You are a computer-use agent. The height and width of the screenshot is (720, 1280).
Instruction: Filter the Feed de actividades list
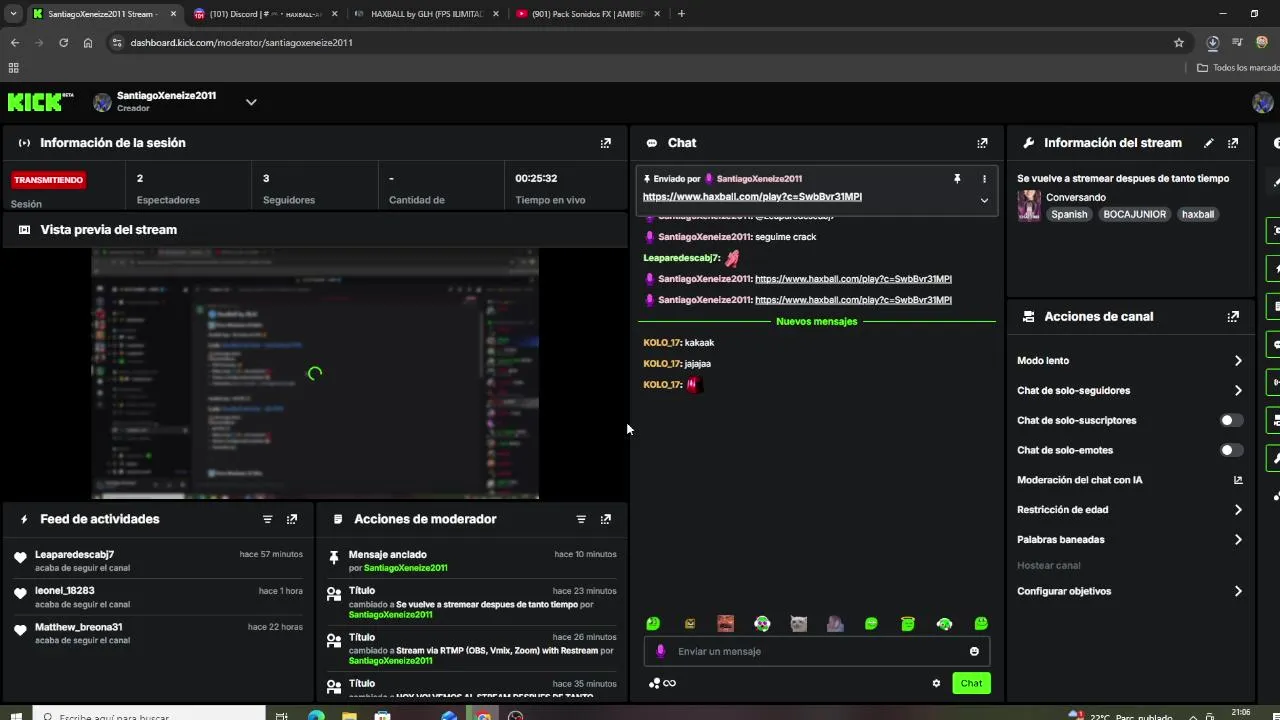click(267, 519)
